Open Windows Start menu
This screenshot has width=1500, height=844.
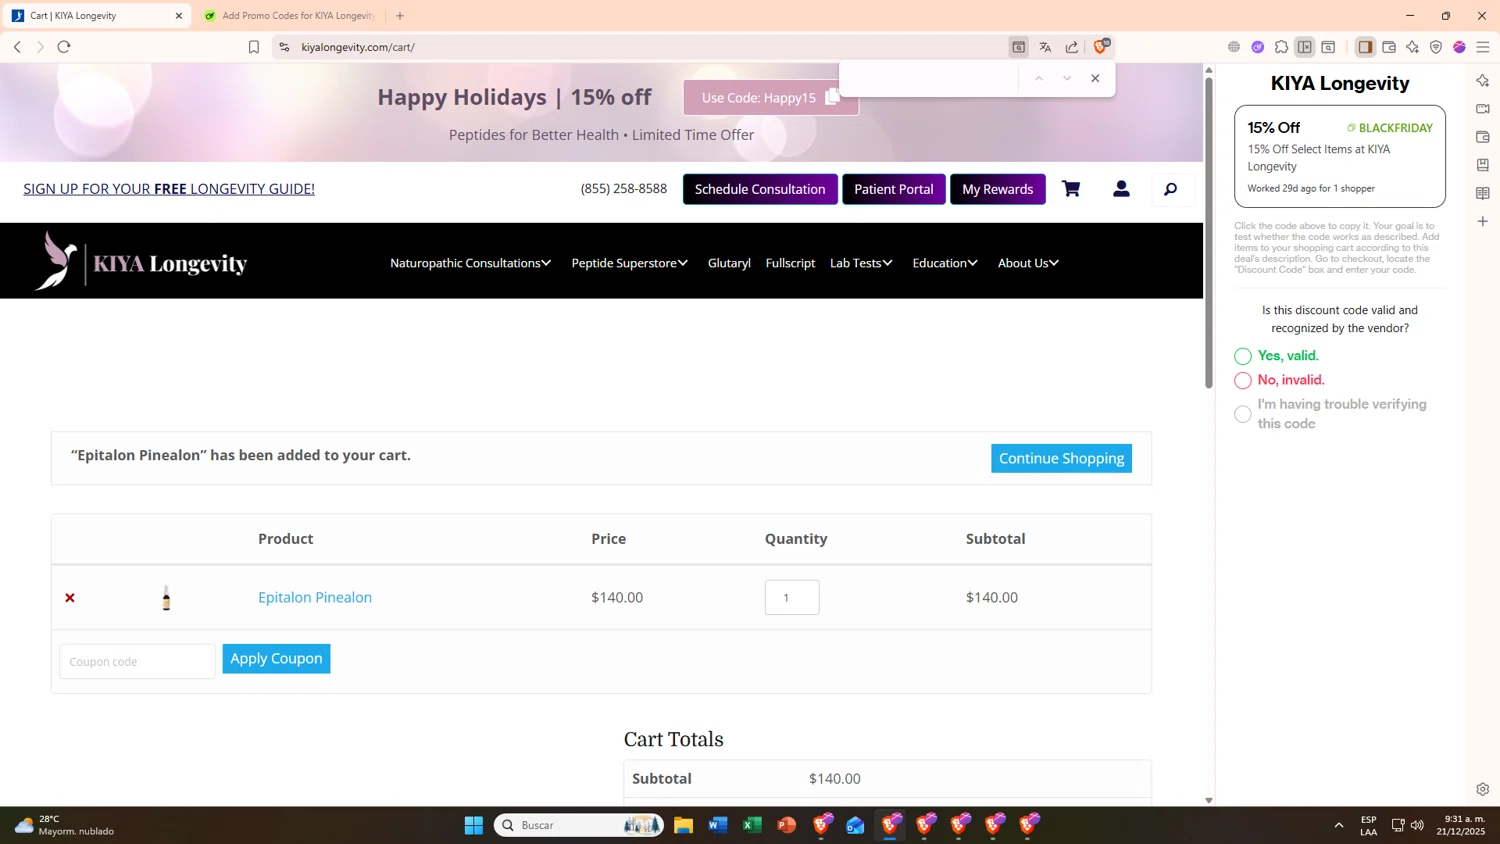[474, 825]
